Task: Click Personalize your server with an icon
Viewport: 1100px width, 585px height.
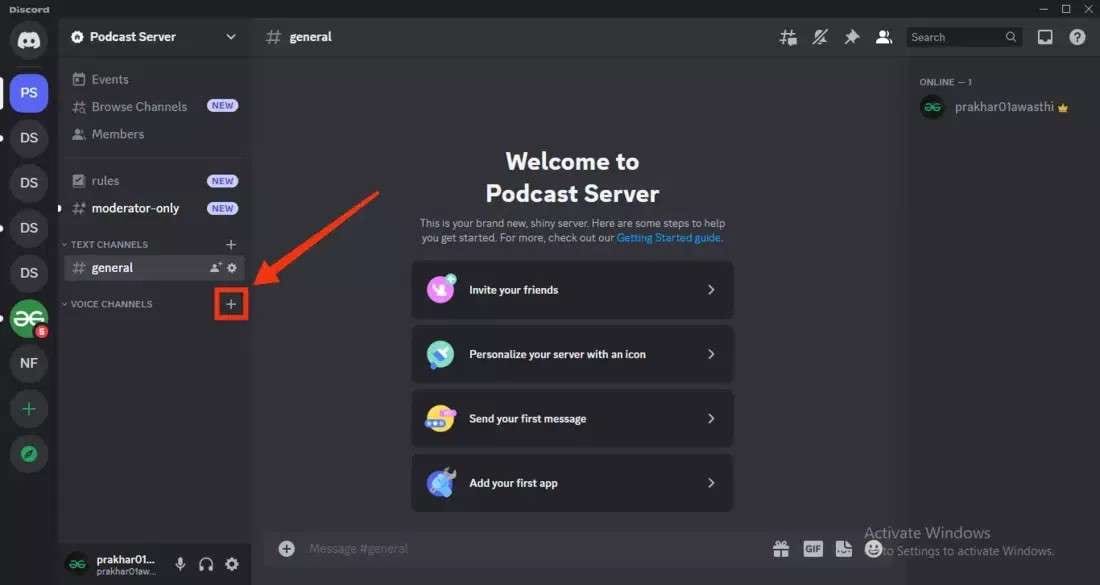Action: (x=572, y=354)
